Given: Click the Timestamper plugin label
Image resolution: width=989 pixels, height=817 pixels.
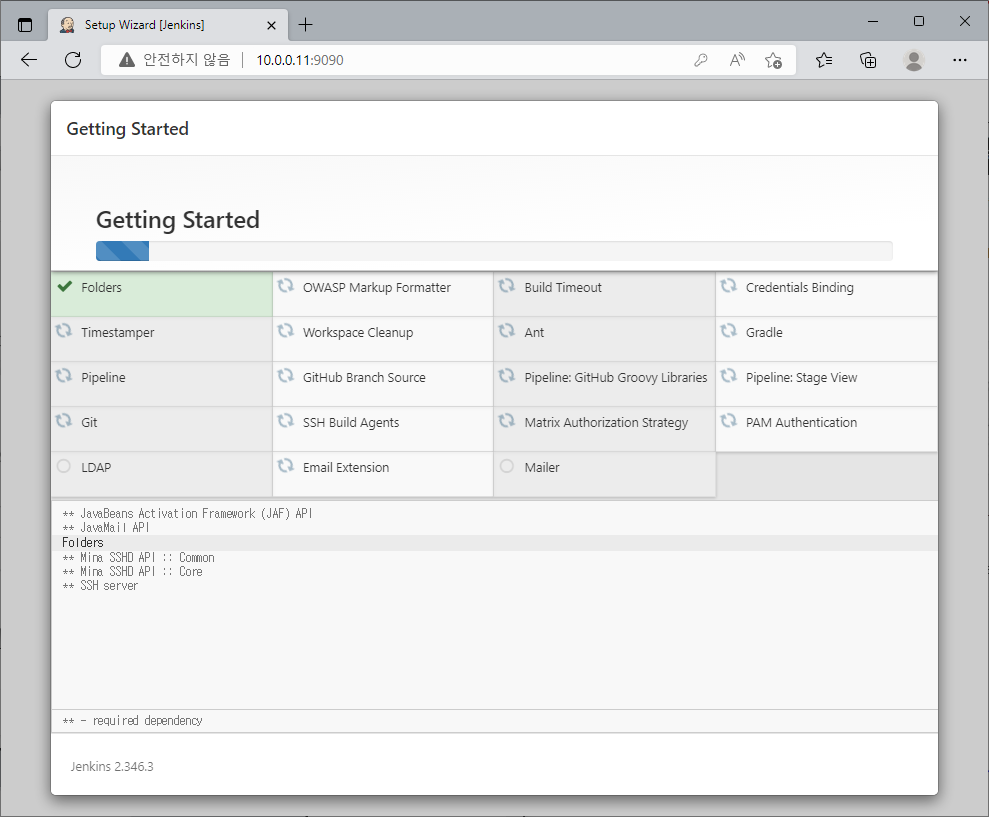Looking at the screenshot, I should 117,332.
